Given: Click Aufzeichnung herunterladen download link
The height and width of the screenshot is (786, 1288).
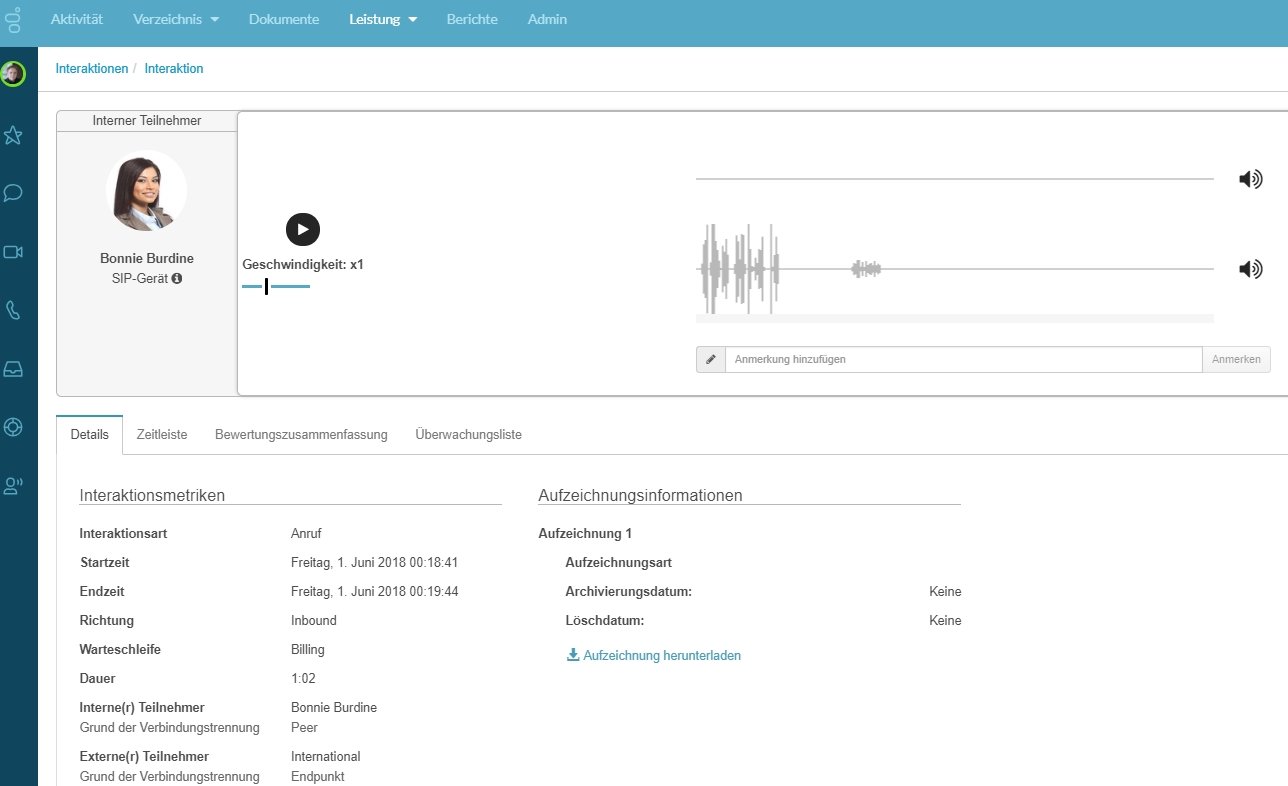Looking at the screenshot, I should coord(654,656).
